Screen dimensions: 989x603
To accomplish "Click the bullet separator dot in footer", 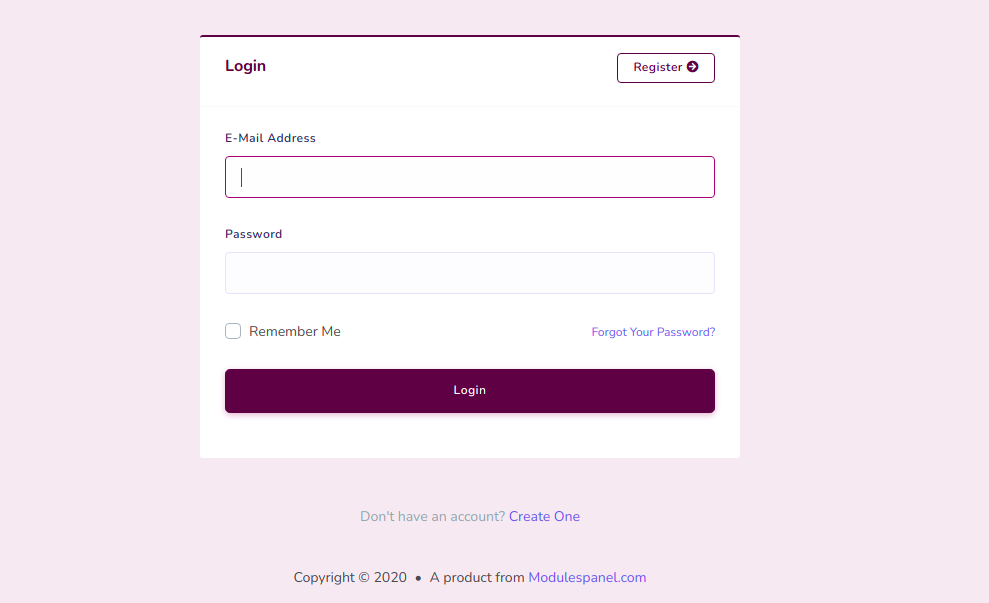I will pos(418,578).
